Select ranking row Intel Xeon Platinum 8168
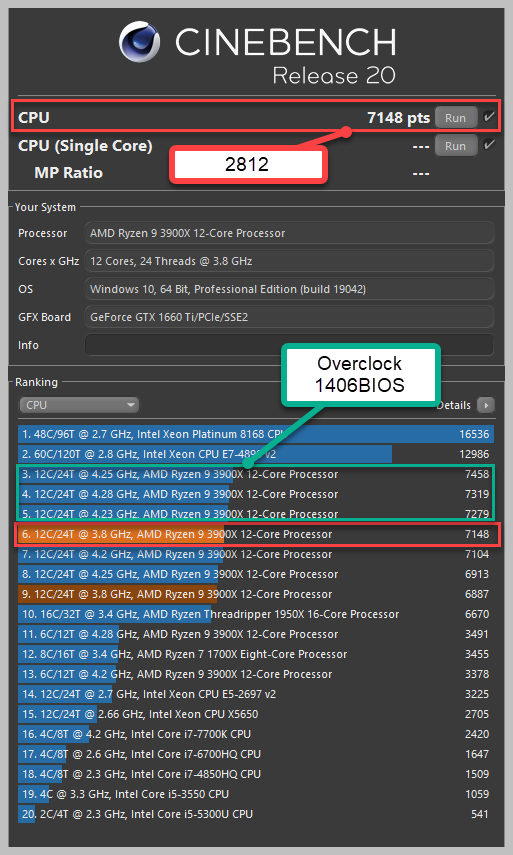 [x=256, y=435]
